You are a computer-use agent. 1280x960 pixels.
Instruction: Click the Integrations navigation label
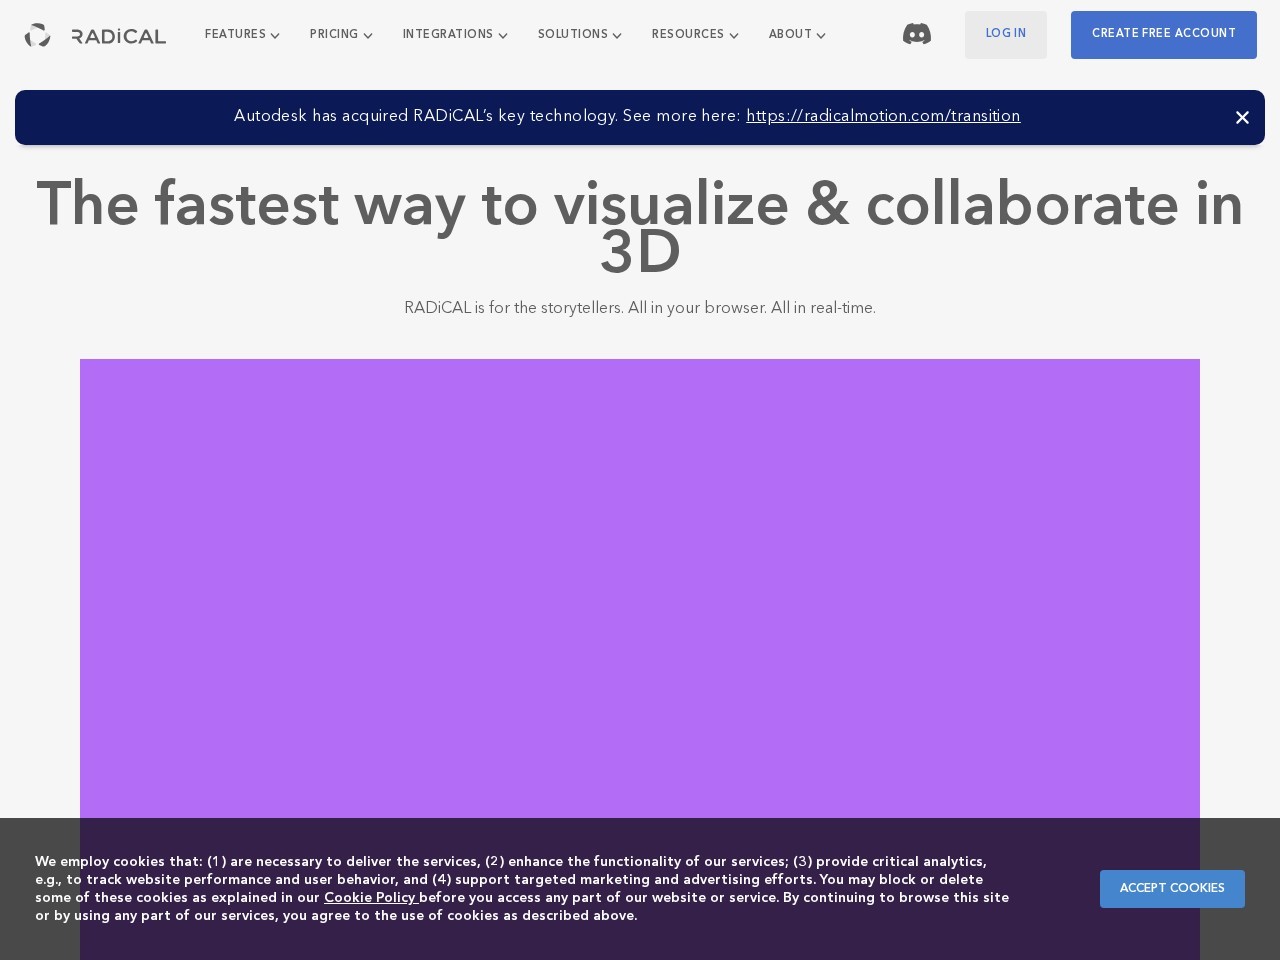coord(447,35)
